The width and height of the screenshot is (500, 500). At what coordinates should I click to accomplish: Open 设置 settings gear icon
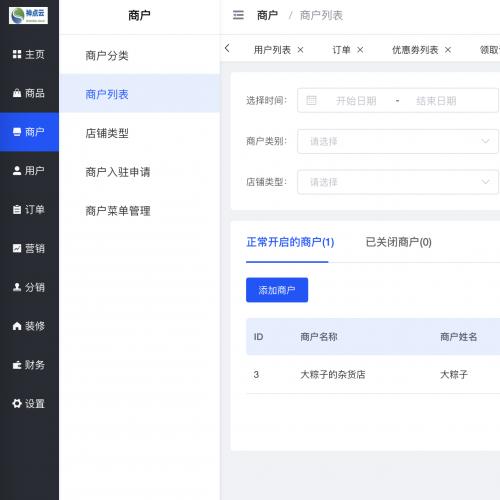[17, 404]
